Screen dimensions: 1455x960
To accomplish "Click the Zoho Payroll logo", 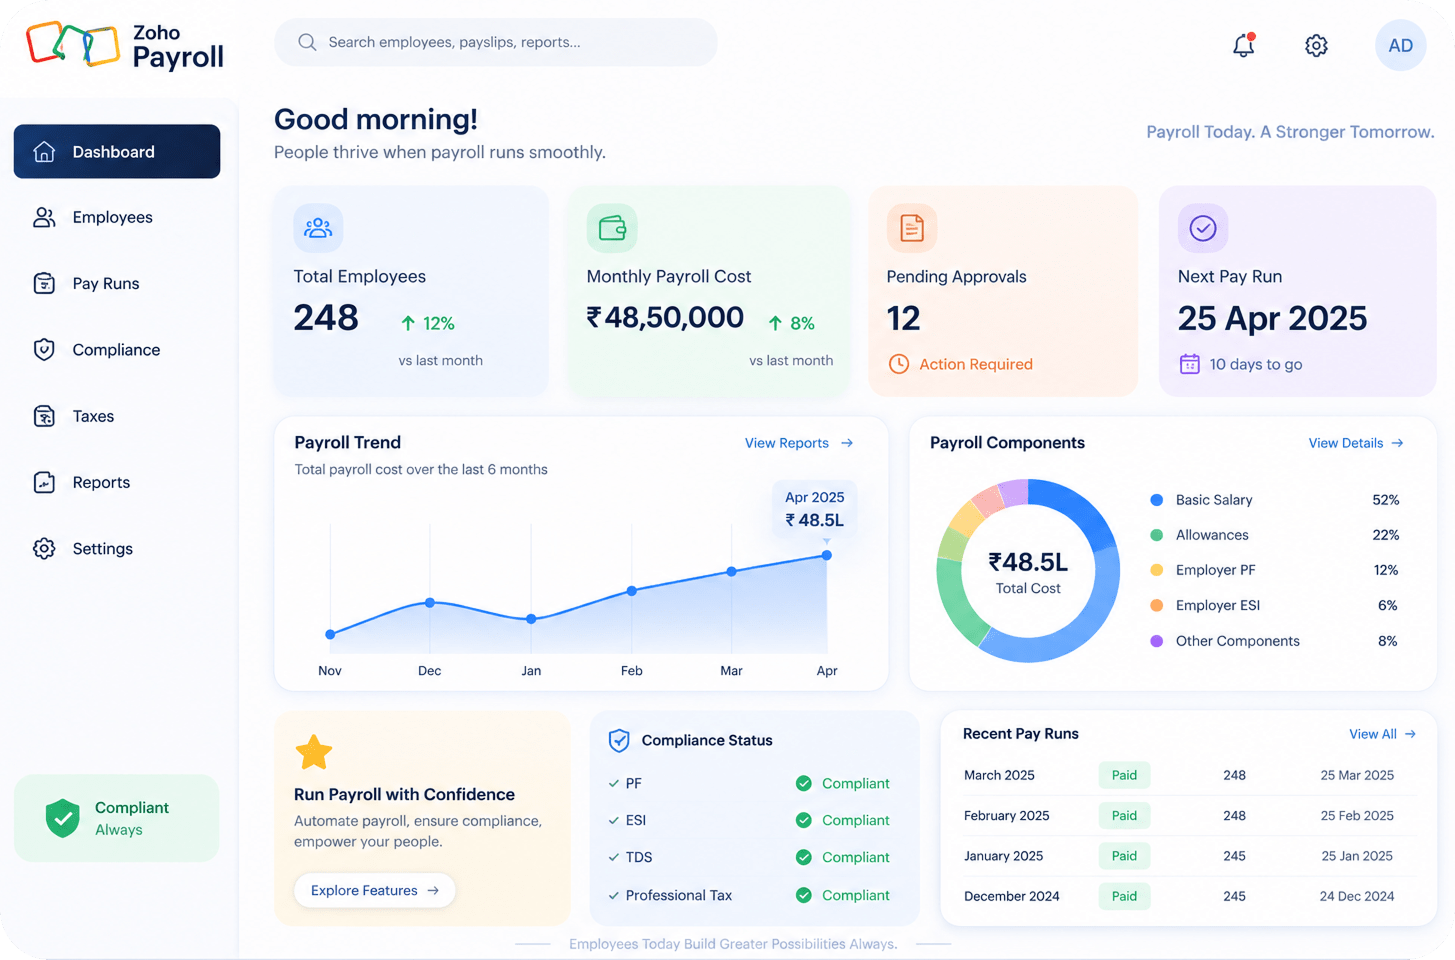I will [x=125, y=46].
